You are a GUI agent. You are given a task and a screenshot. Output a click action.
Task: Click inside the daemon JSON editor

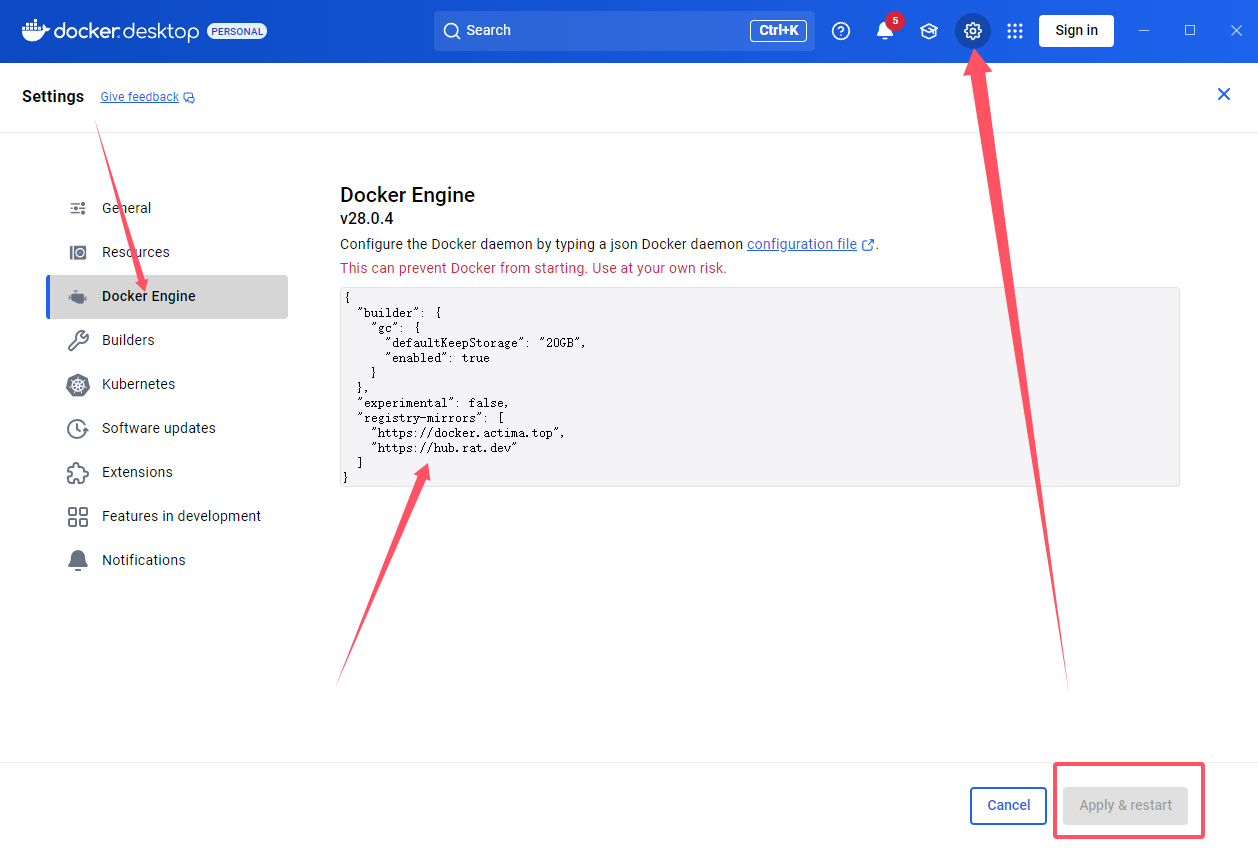tap(759, 387)
